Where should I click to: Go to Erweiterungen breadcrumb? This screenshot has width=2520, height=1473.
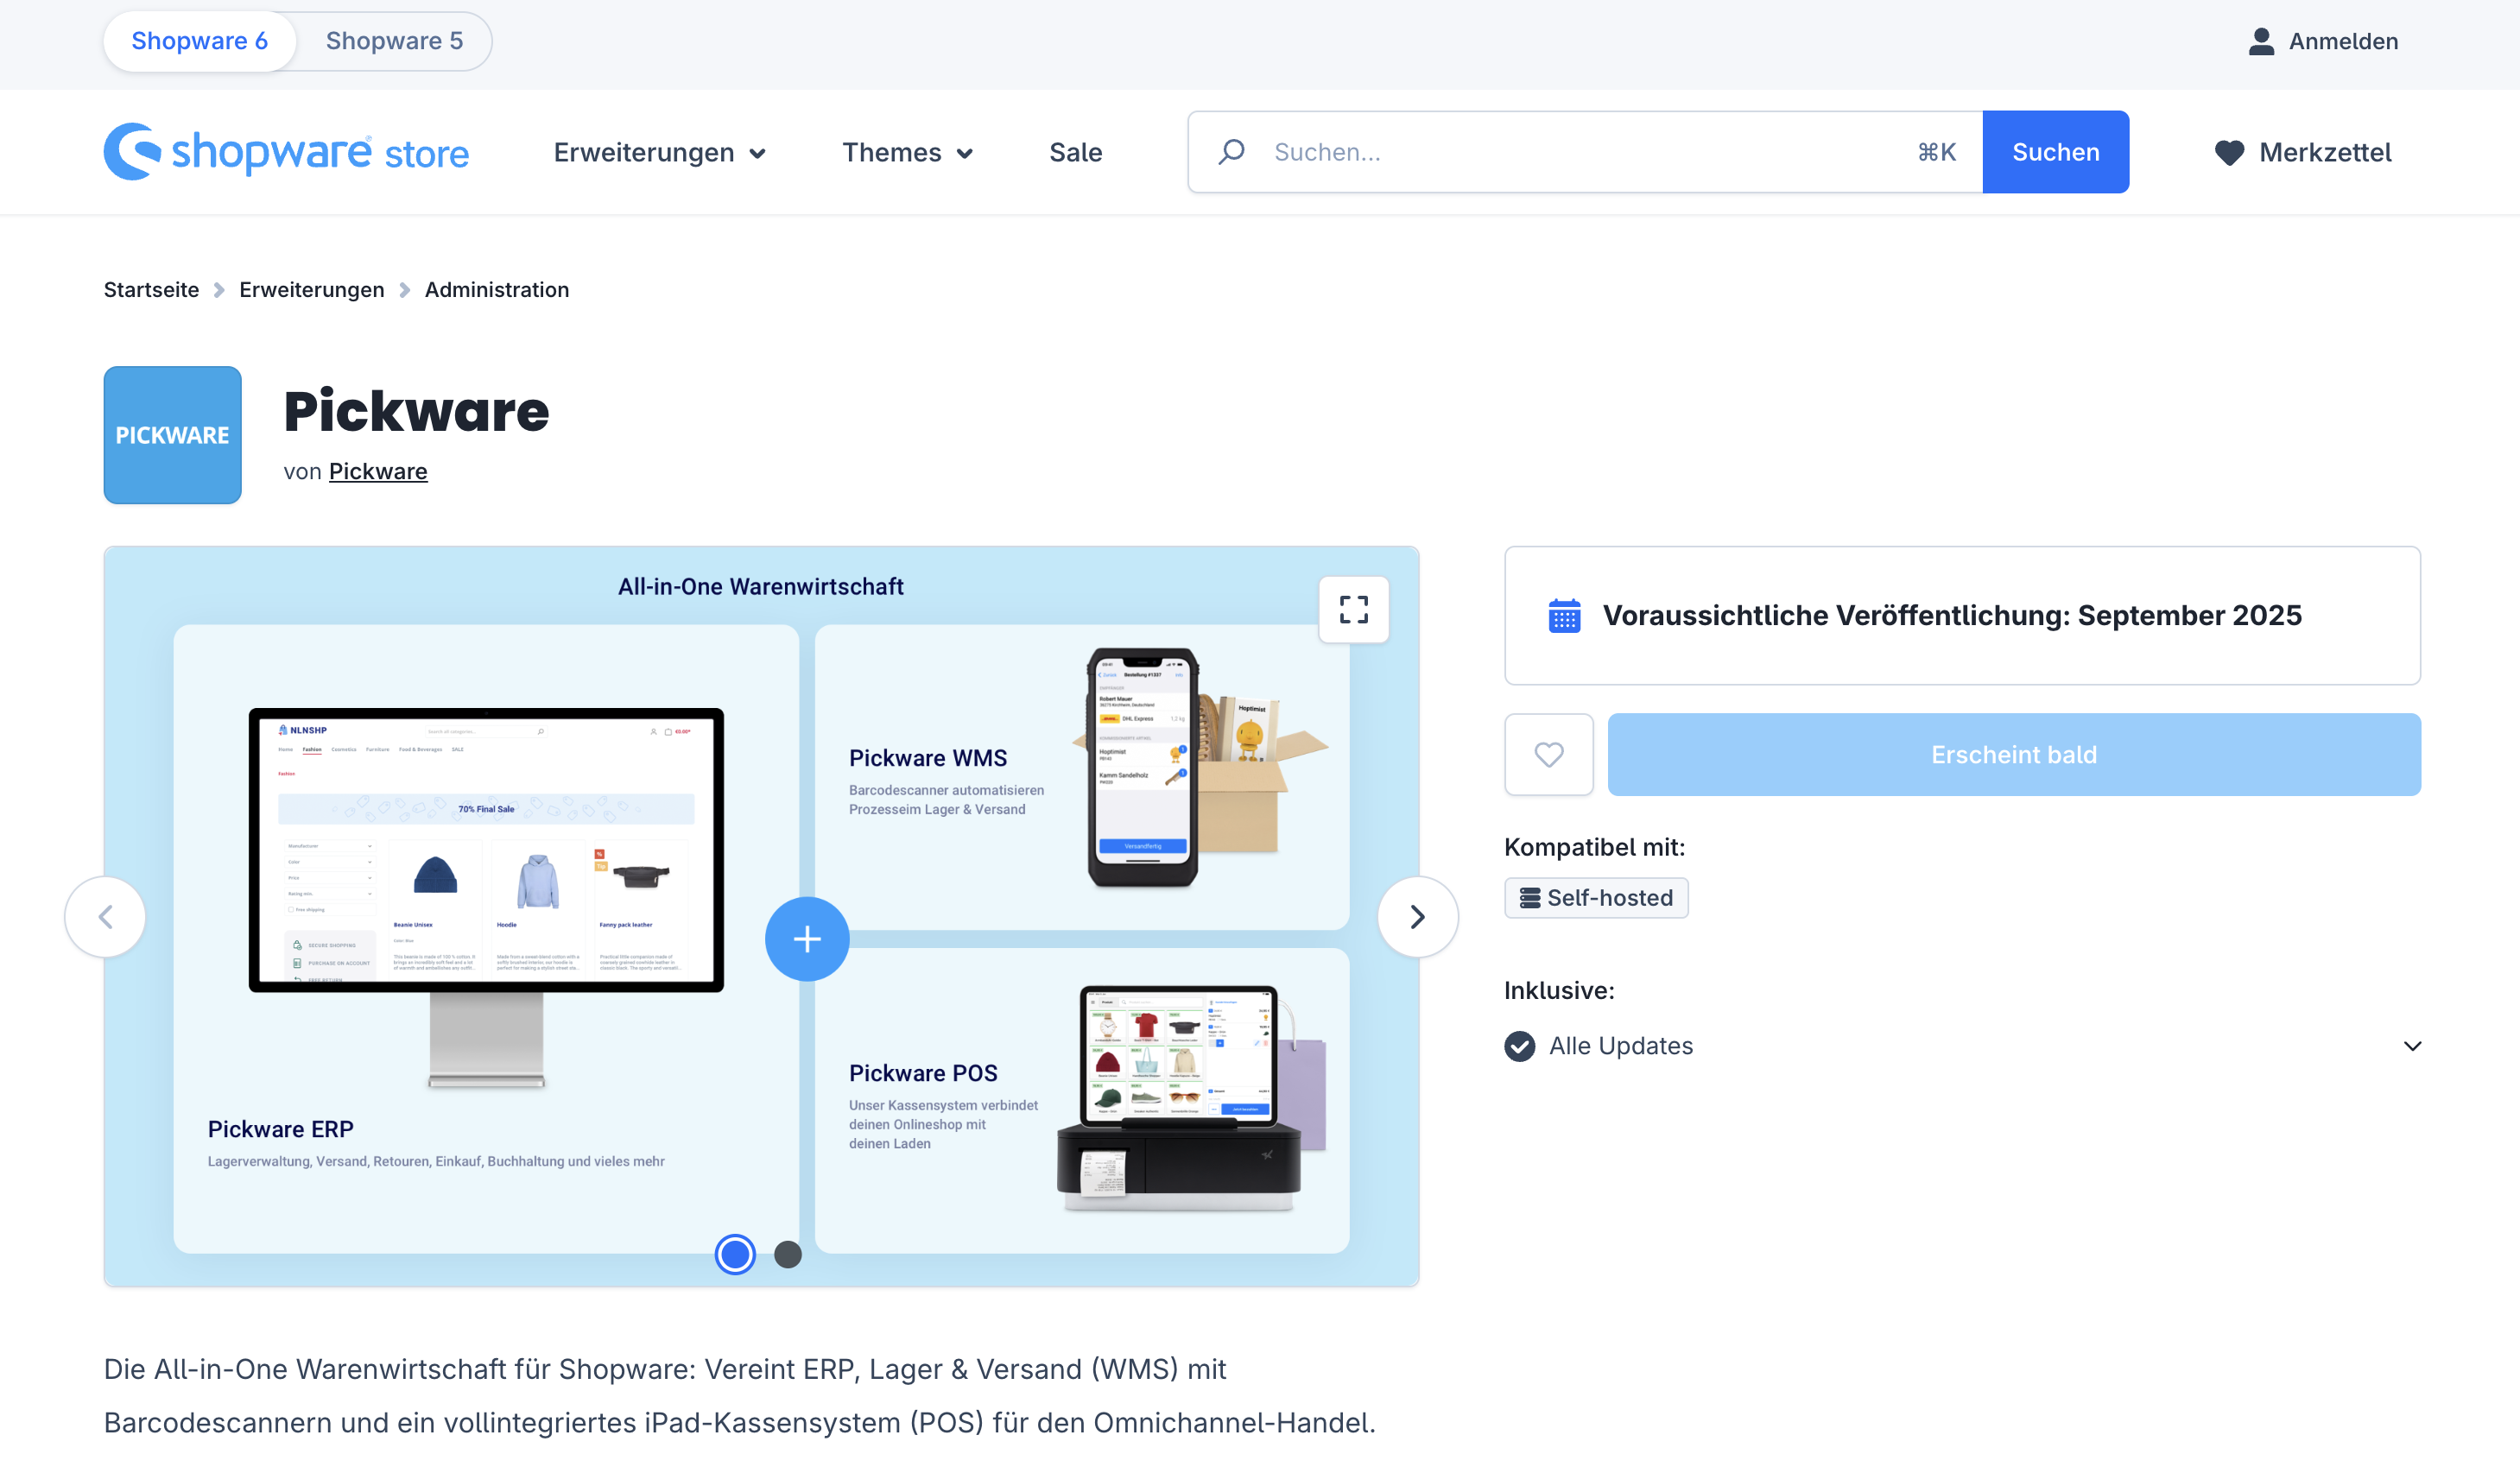click(312, 289)
